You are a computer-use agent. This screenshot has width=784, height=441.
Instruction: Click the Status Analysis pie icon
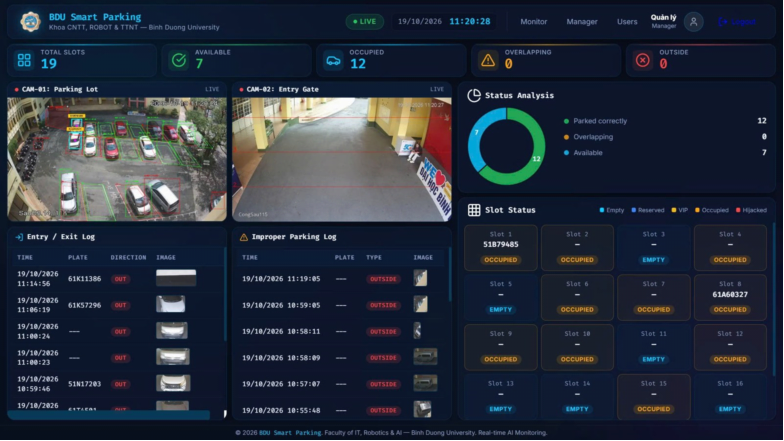coord(474,96)
